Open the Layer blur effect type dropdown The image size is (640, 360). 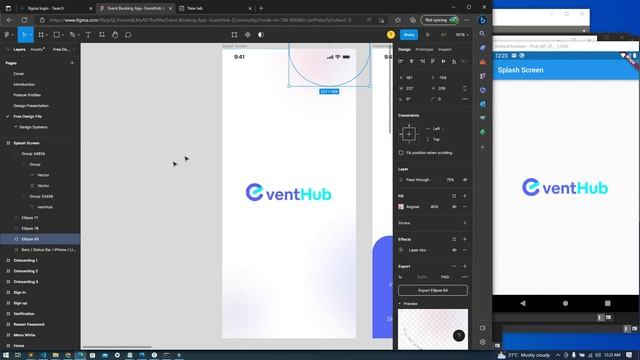point(419,250)
